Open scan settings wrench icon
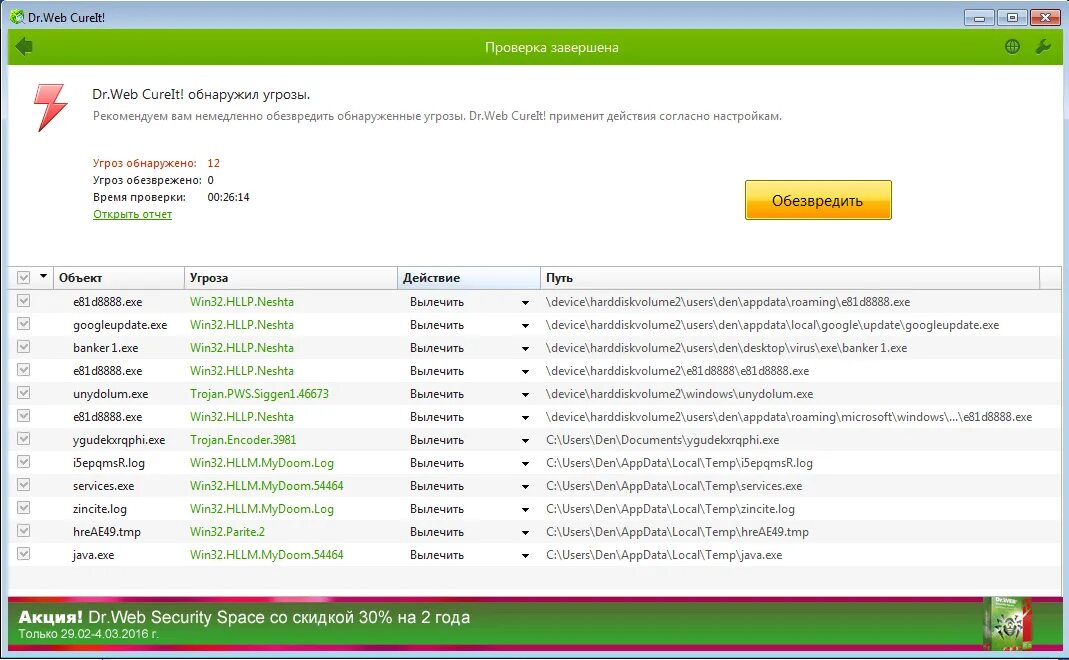Image resolution: width=1069 pixels, height=660 pixels. [1043, 46]
